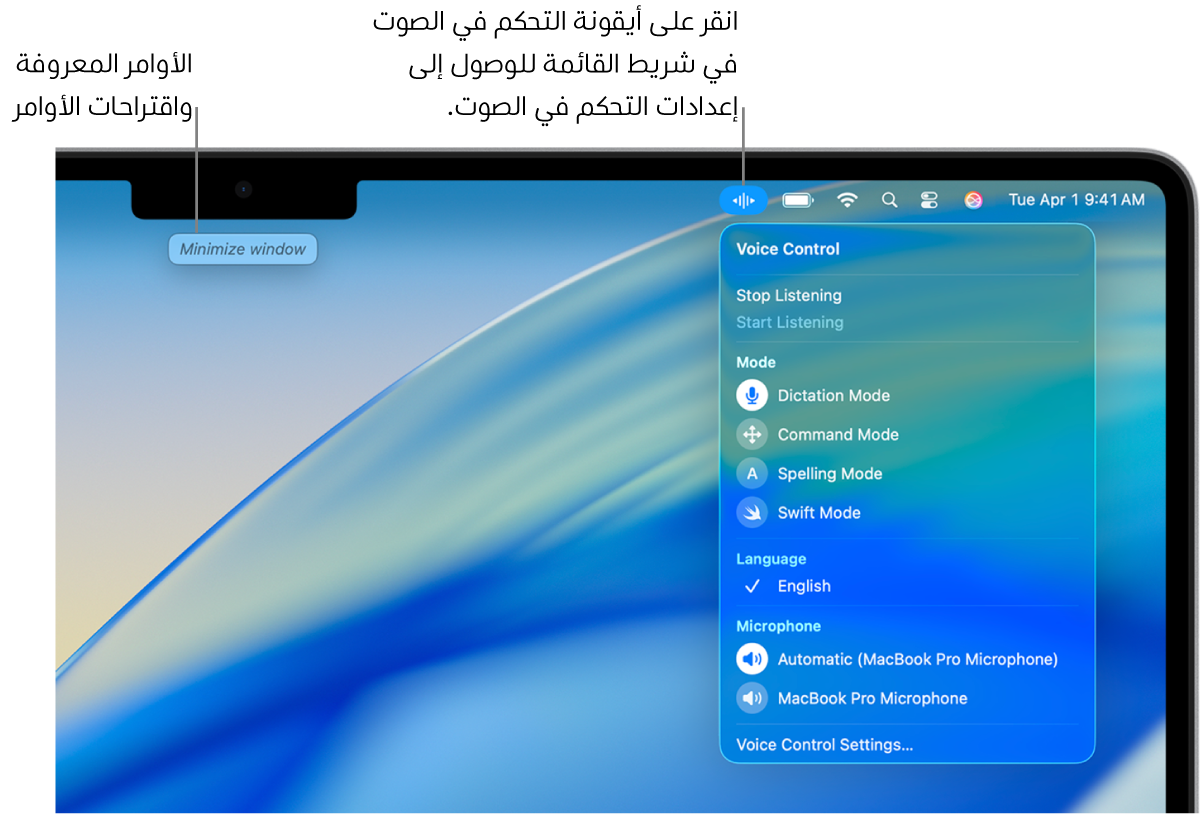This screenshot has height=814, width=1200.
Task: Click speaker icon beside Automatic microphone
Action: pos(752,659)
